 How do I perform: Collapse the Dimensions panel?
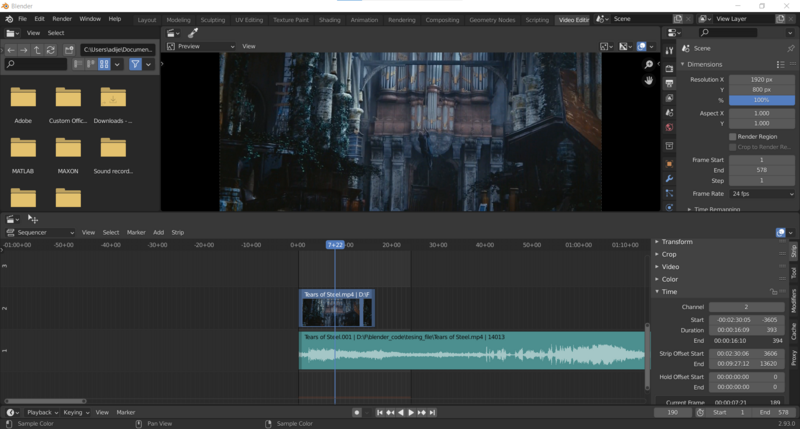point(704,64)
